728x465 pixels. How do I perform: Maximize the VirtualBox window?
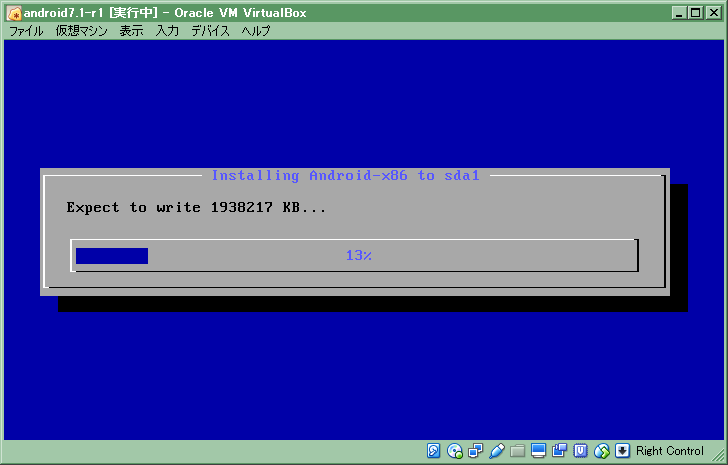tap(696, 13)
